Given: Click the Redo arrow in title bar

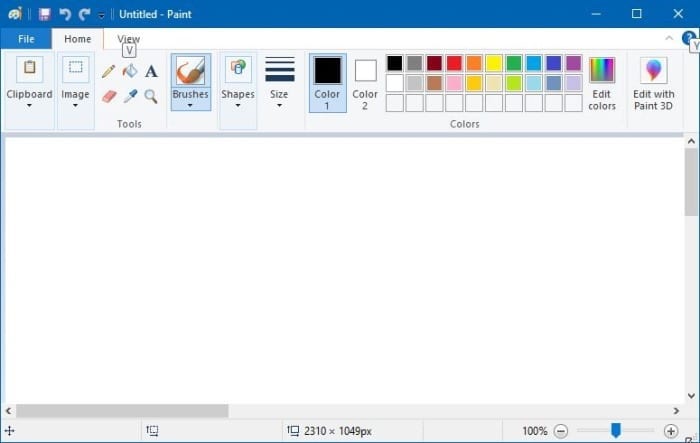Looking at the screenshot, I should pos(84,14).
